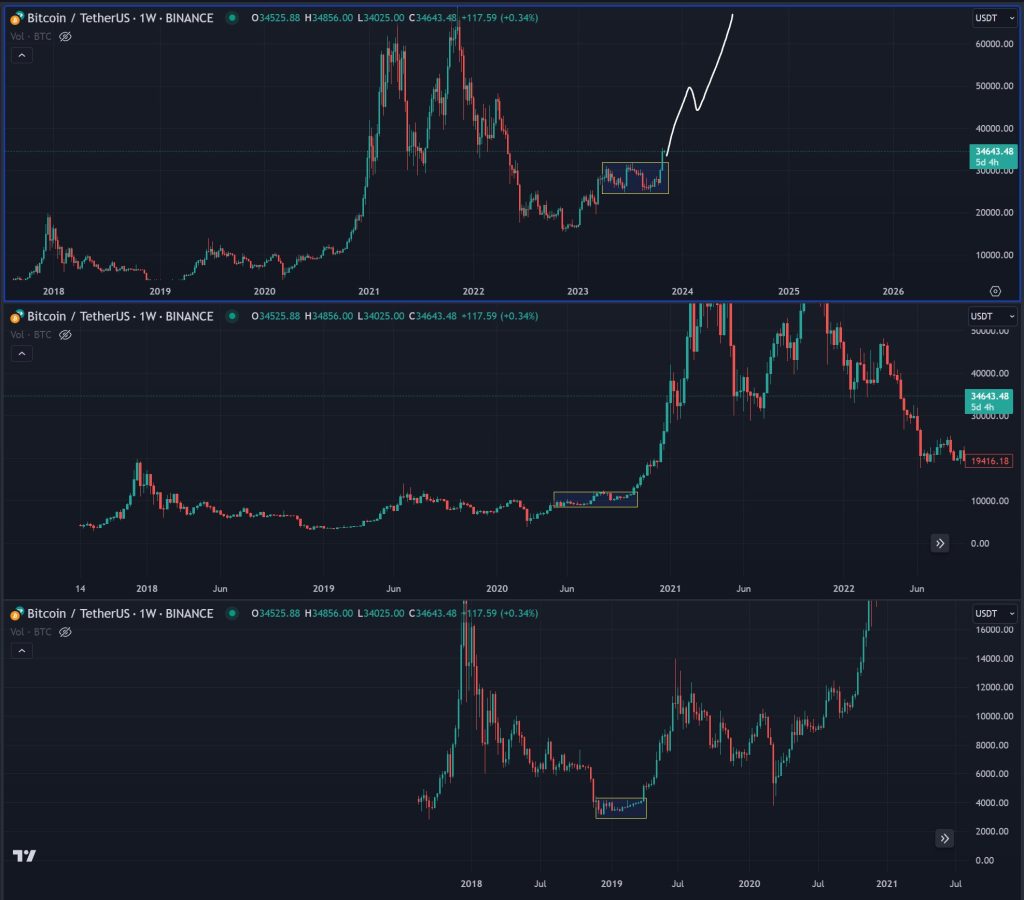Click the teal 34643.48 price label on the scale
Viewport: 1024px width, 900px height.
(993, 155)
